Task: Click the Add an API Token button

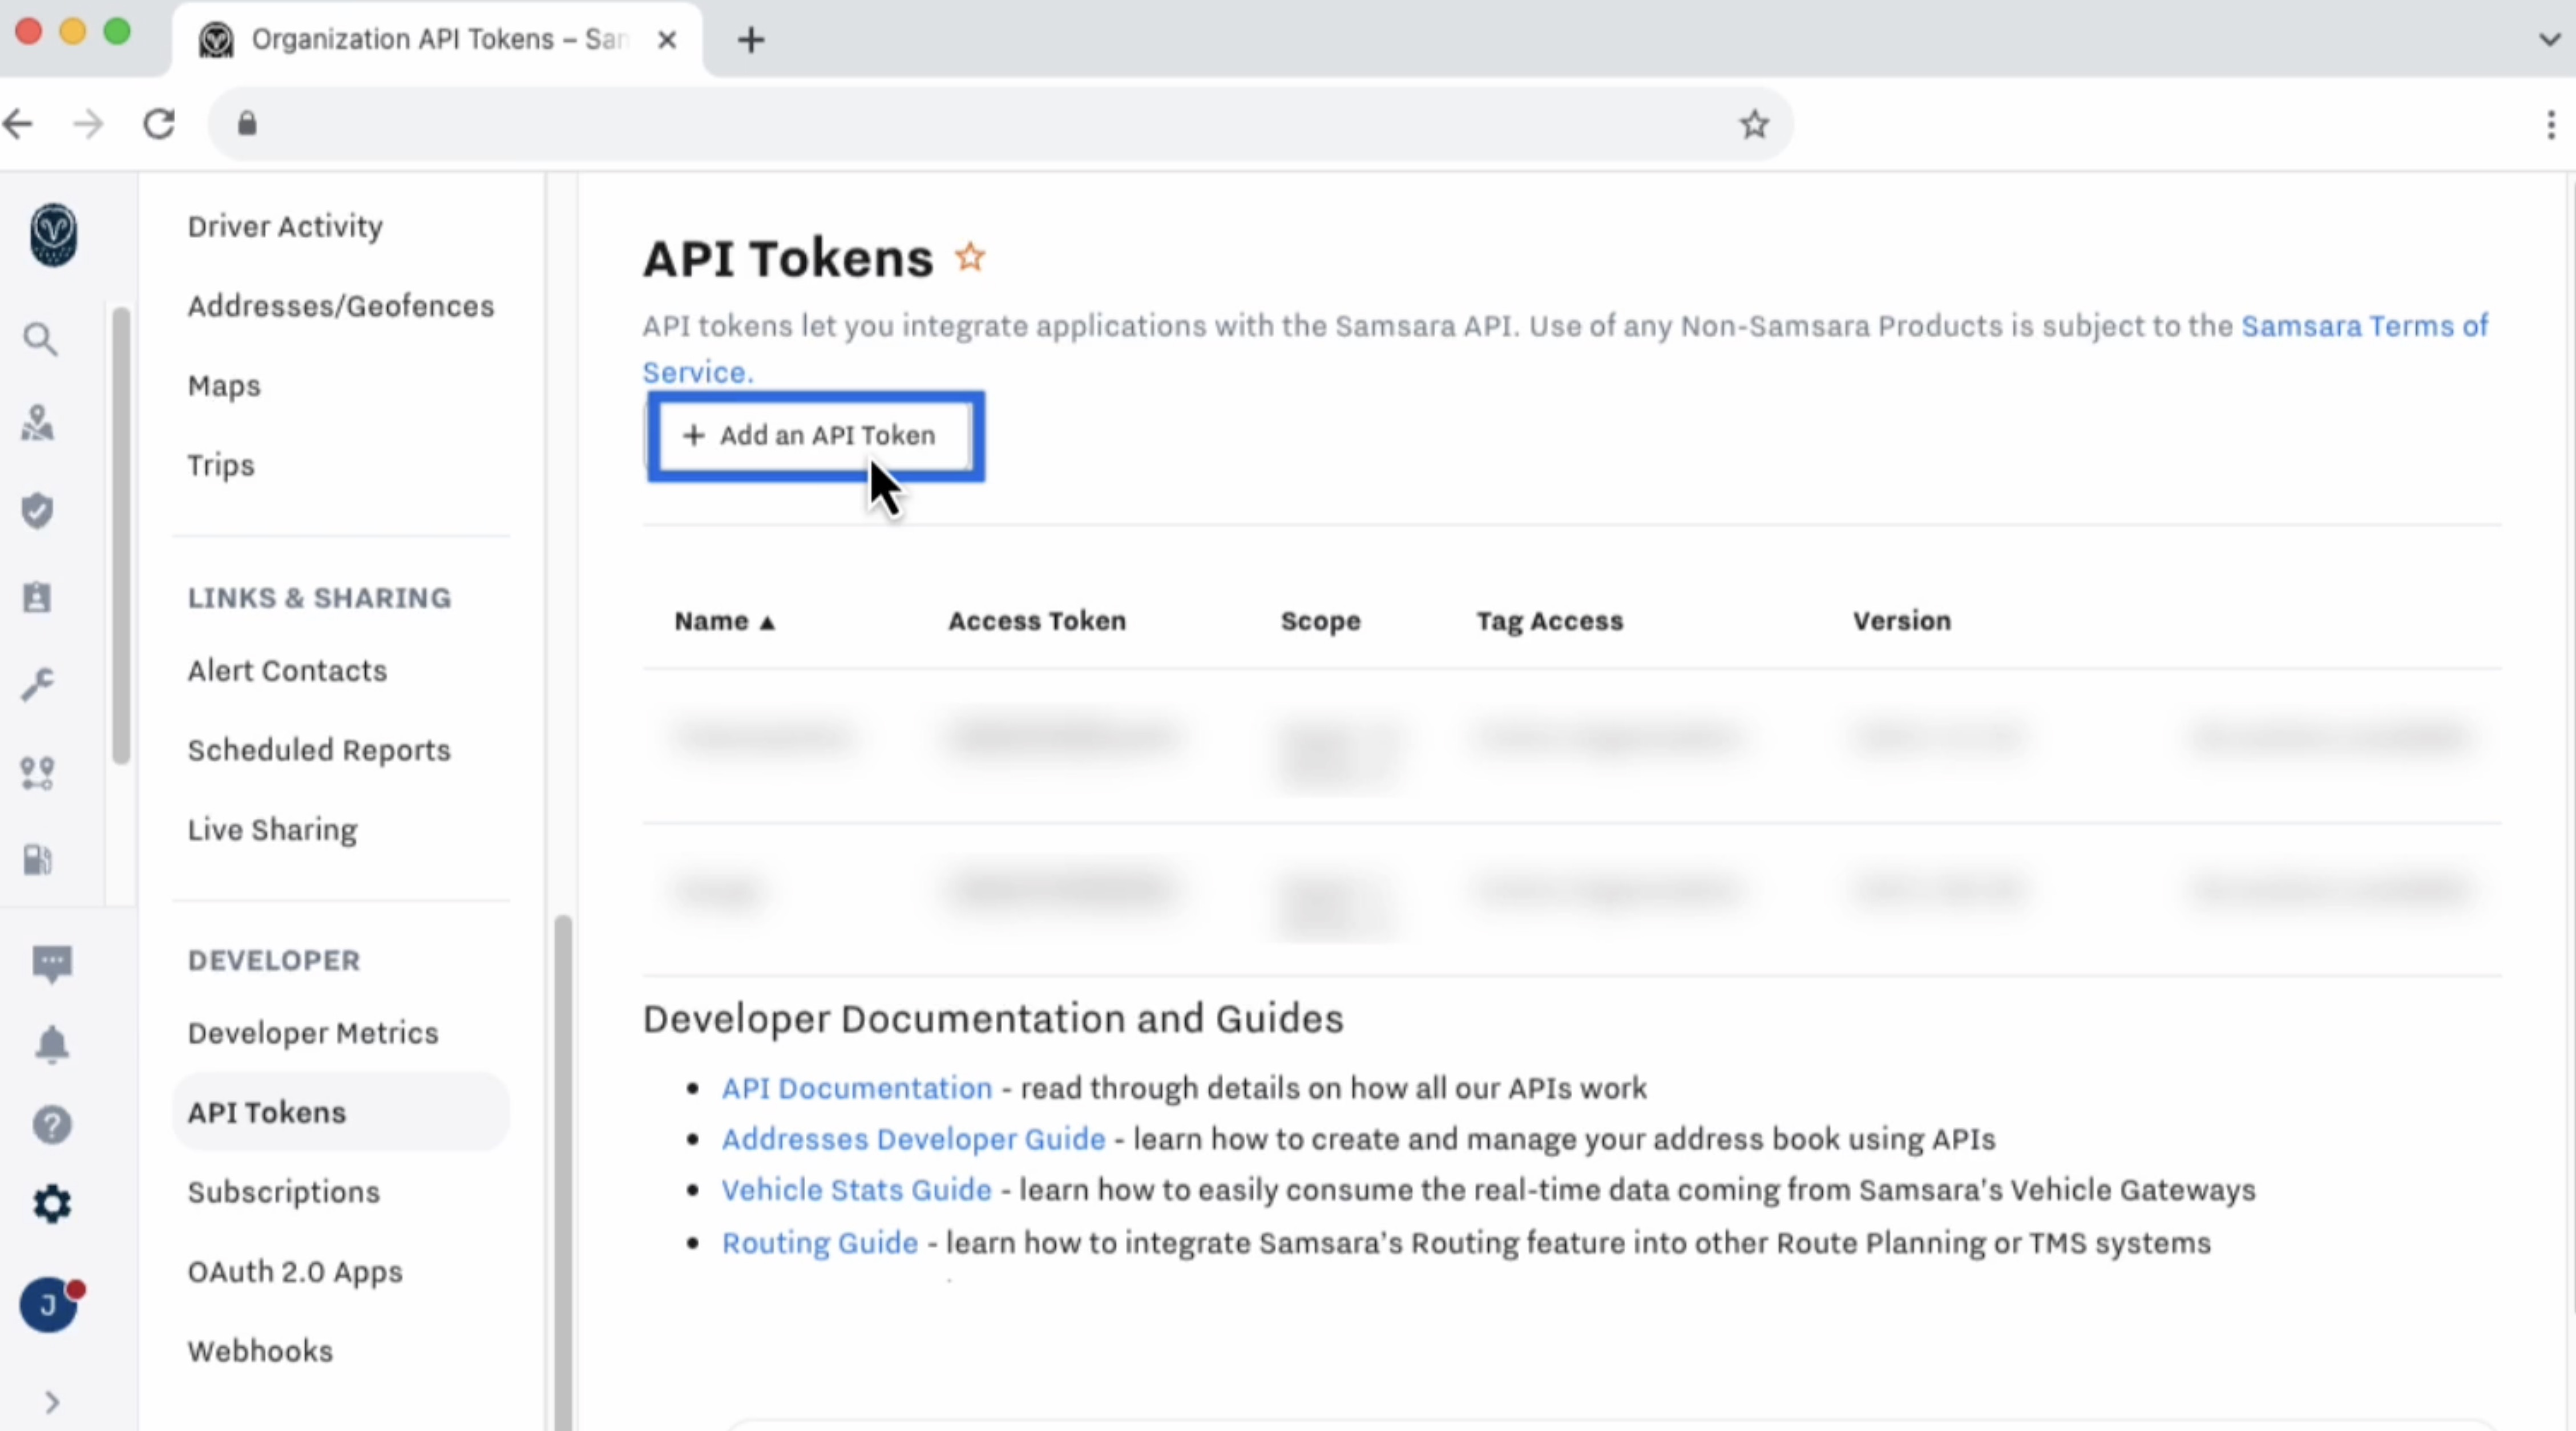Action: click(811, 436)
